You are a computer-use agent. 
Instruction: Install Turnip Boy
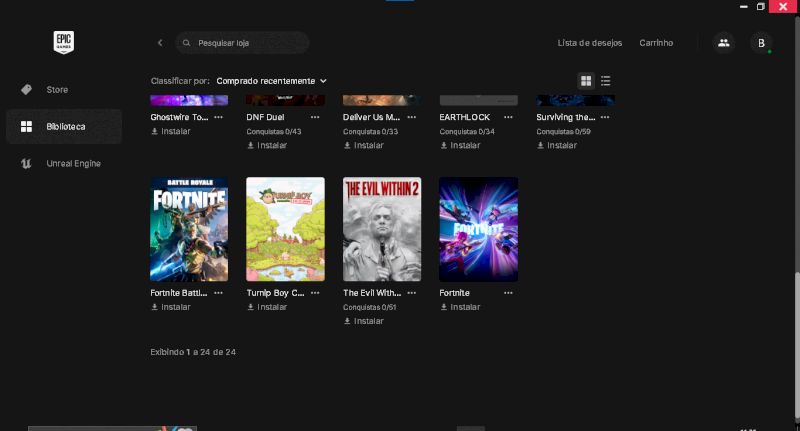[267, 307]
